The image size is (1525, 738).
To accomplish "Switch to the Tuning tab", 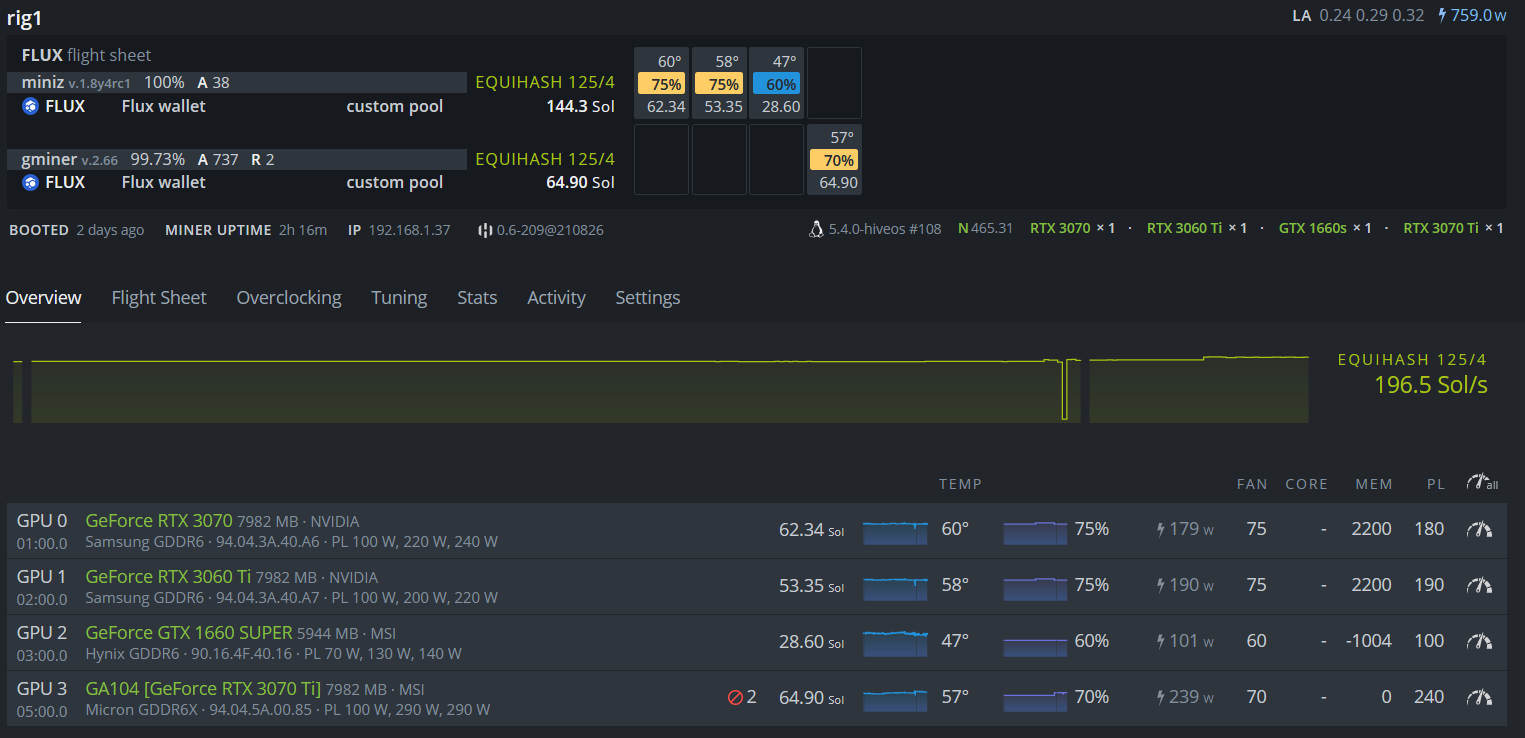I will pos(399,297).
